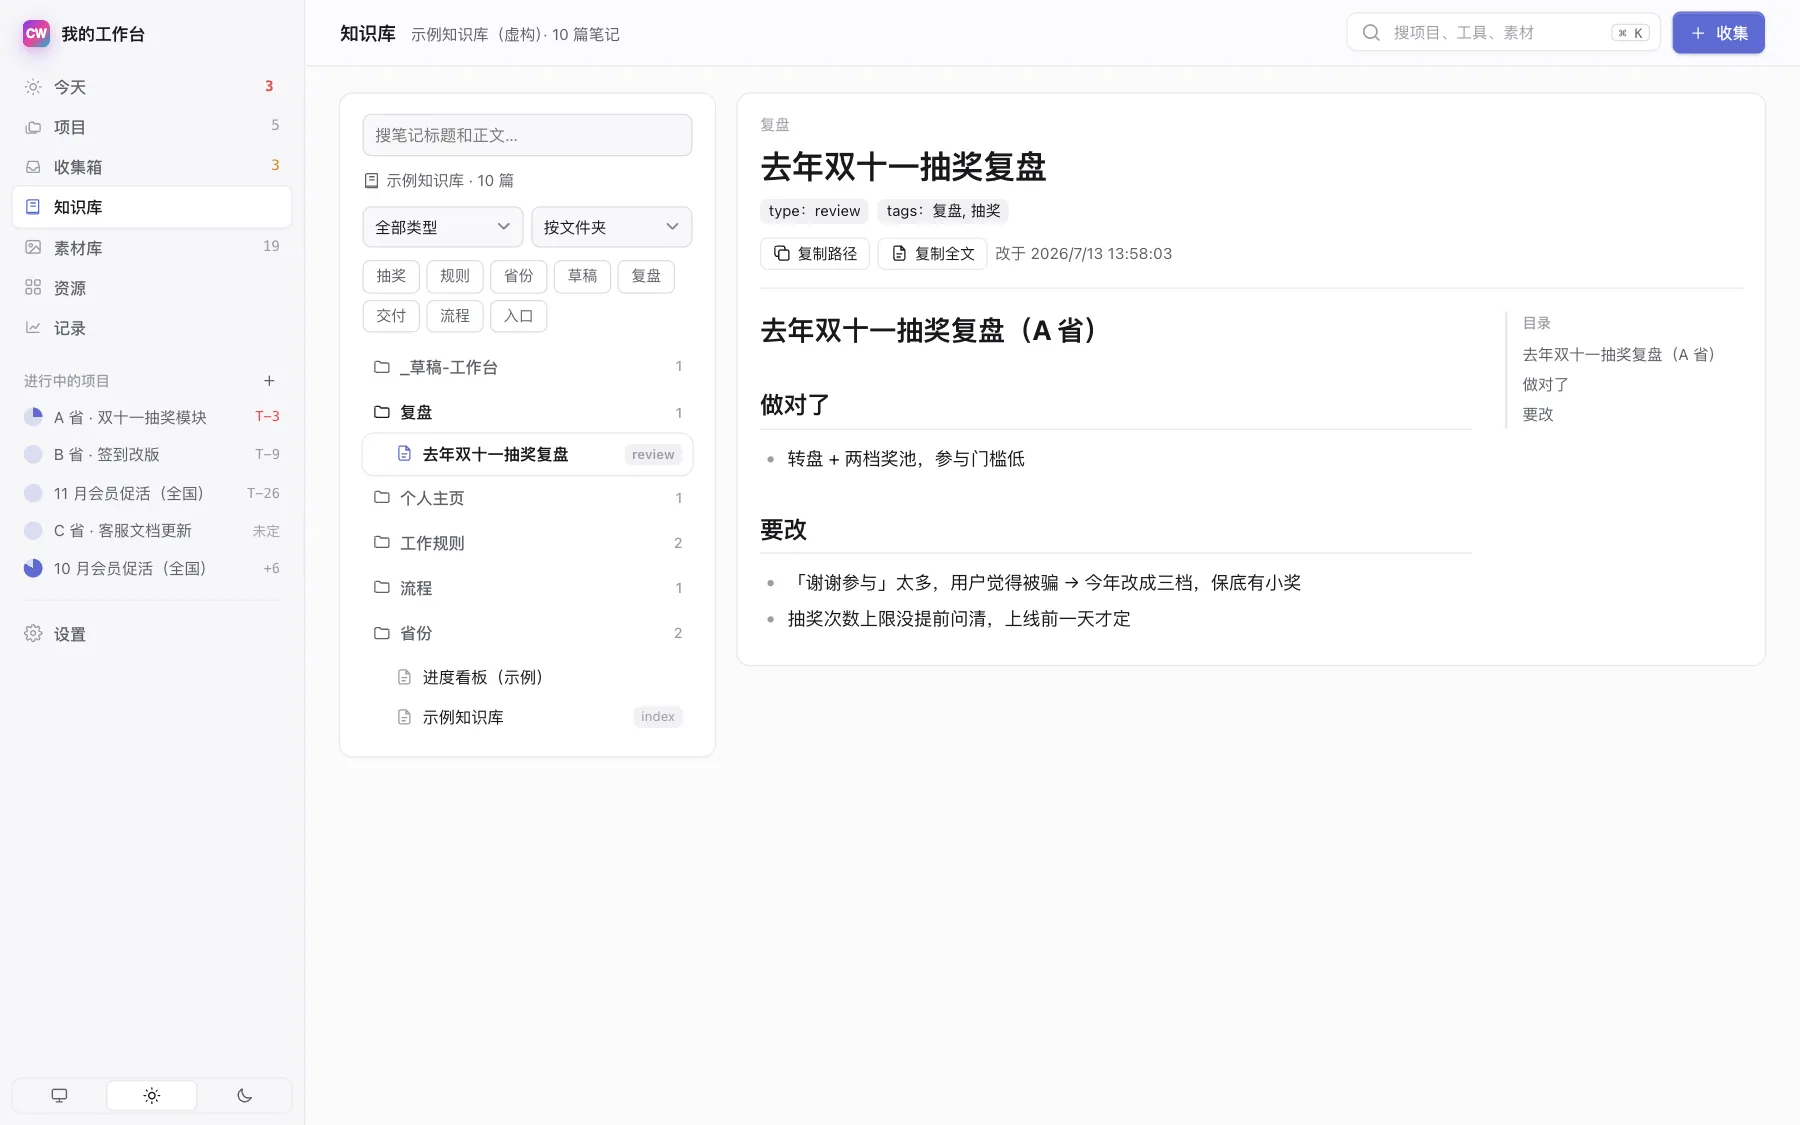The width and height of the screenshot is (1800, 1125).
Task: Open the 全部类型 dropdown
Action: pyautogui.click(x=443, y=227)
